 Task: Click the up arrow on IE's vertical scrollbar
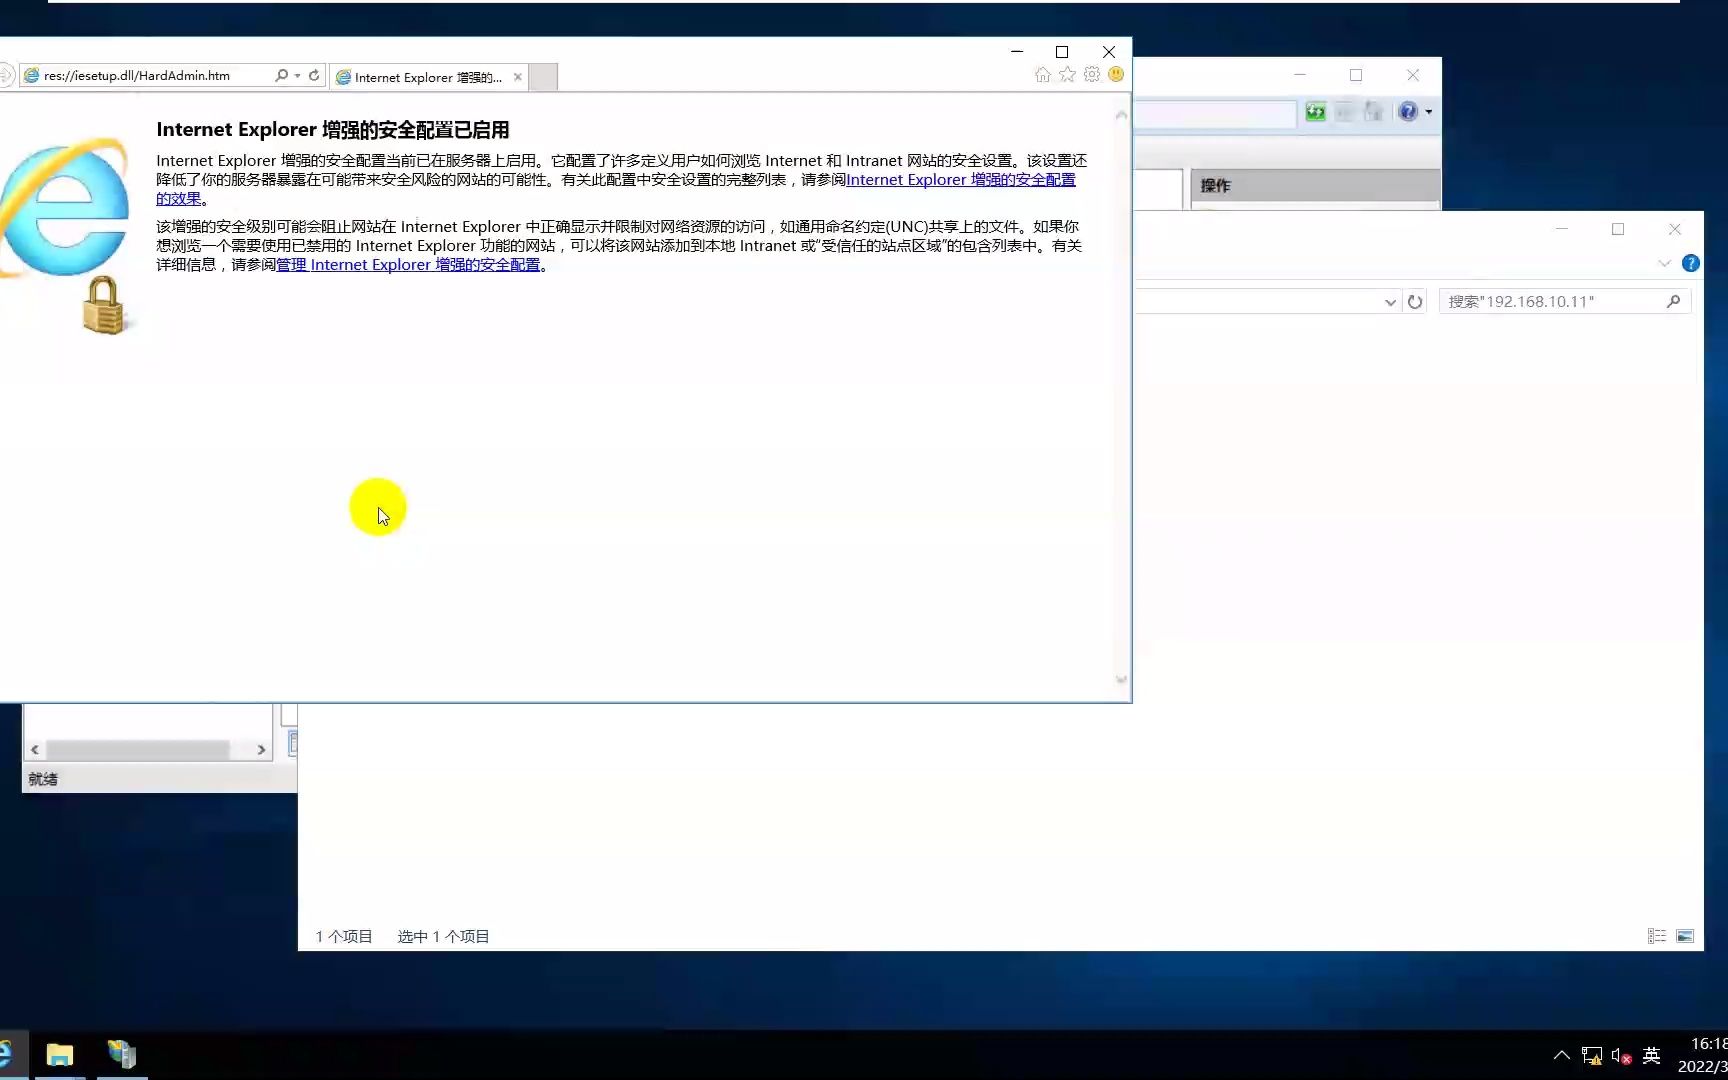click(x=1121, y=116)
